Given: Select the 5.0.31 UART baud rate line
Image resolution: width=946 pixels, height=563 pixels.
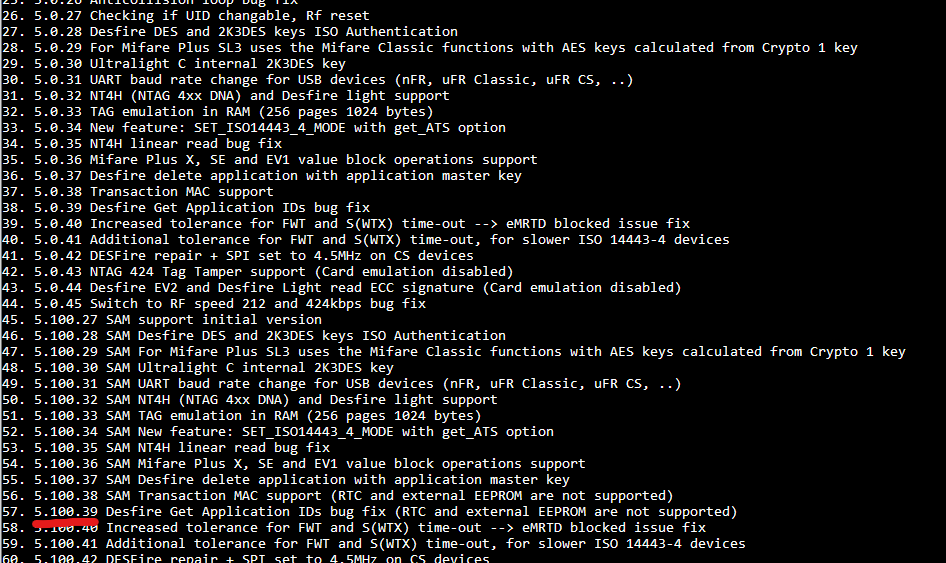Looking at the screenshot, I should tap(318, 80).
